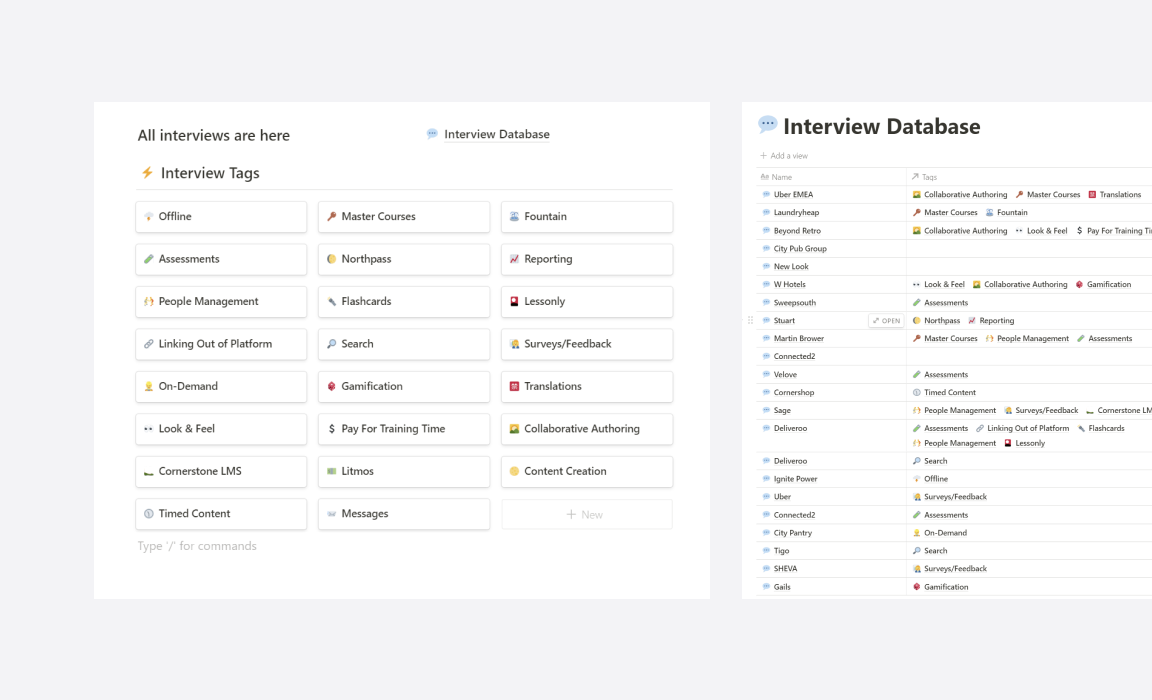This screenshot has width=1152, height=700.
Task: Click the Lessonly card icon
Action: click(514, 301)
